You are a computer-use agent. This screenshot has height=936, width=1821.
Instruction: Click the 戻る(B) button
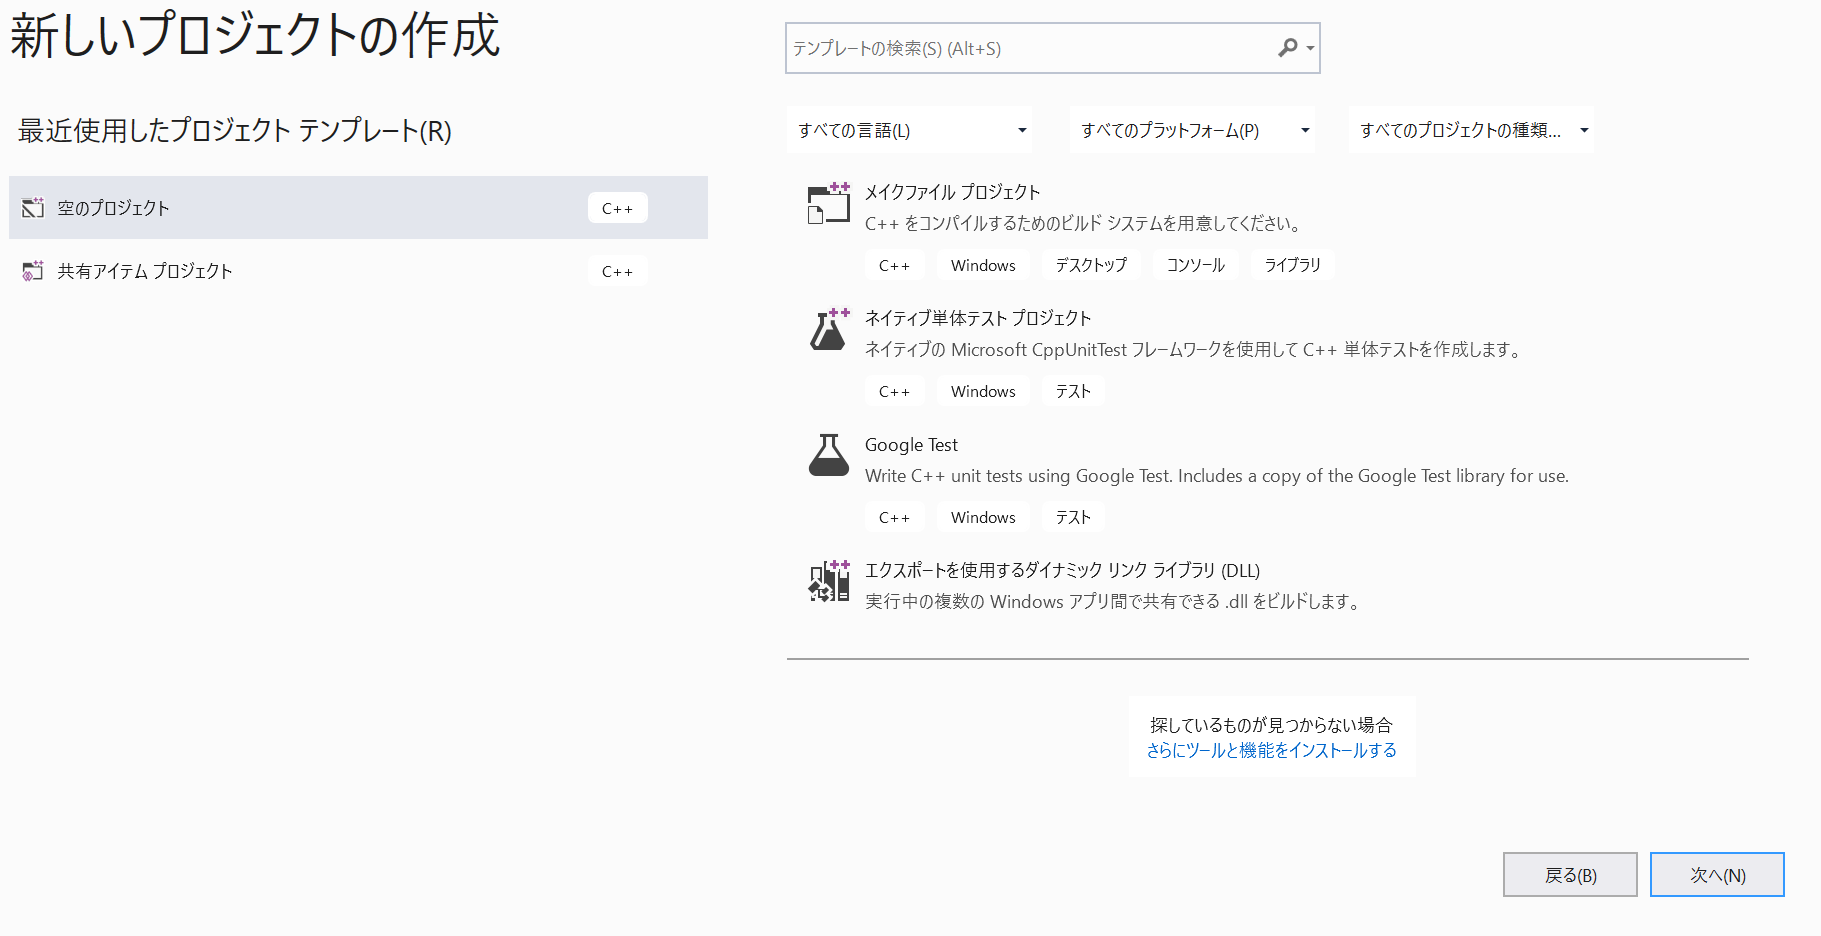[x=1570, y=875]
